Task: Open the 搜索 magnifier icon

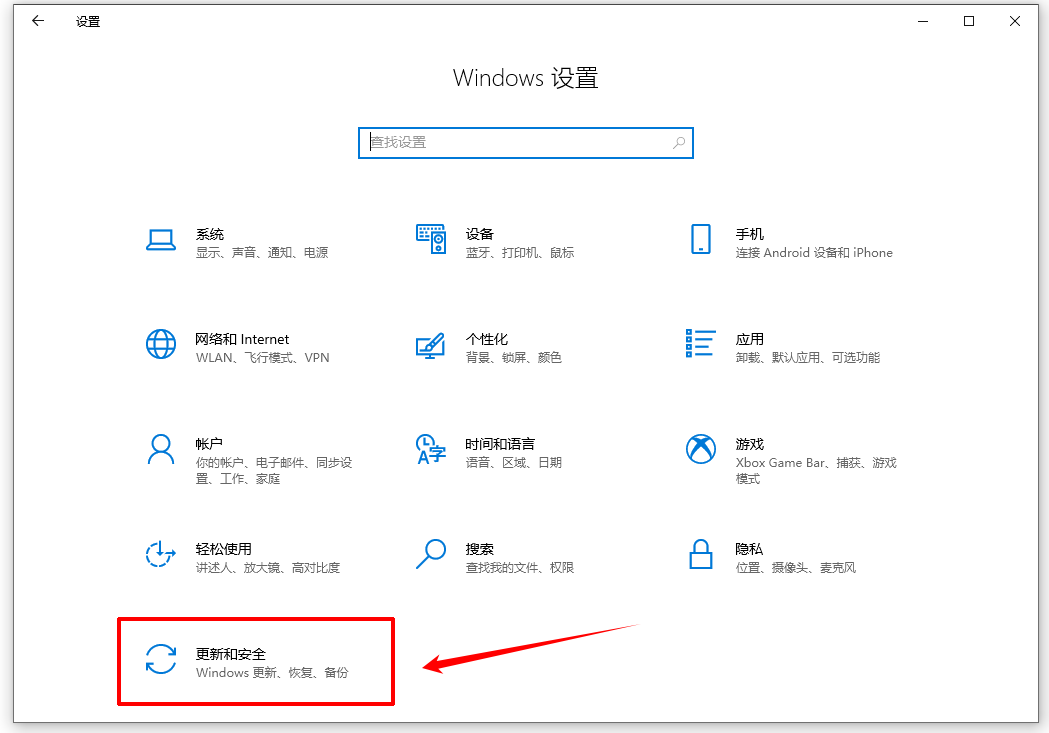Action: pyautogui.click(x=431, y=554)
